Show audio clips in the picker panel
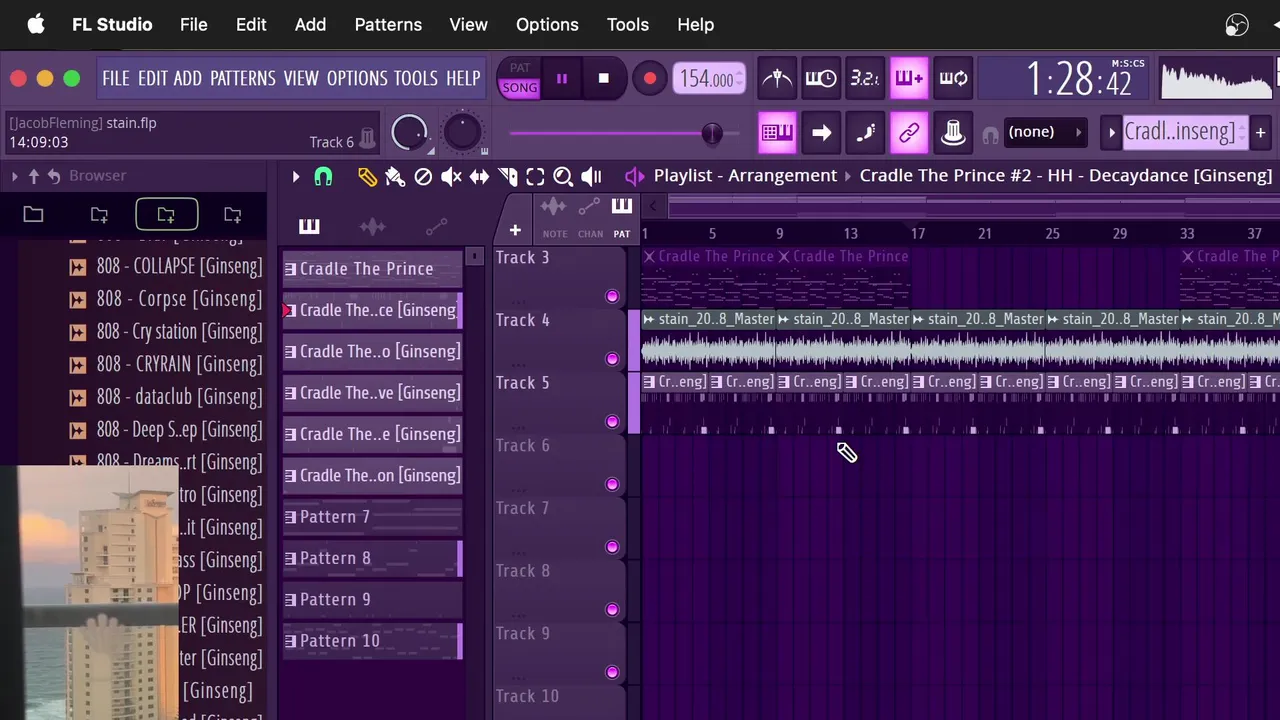 (372, 227)
